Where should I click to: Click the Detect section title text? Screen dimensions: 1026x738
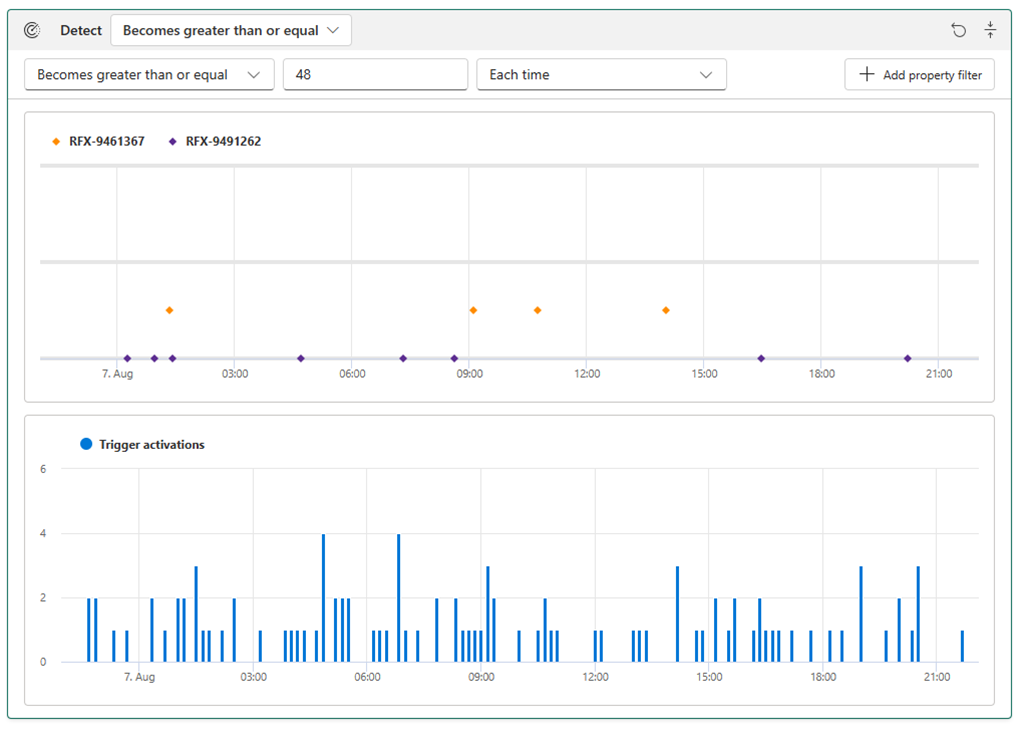coord(81,30)
